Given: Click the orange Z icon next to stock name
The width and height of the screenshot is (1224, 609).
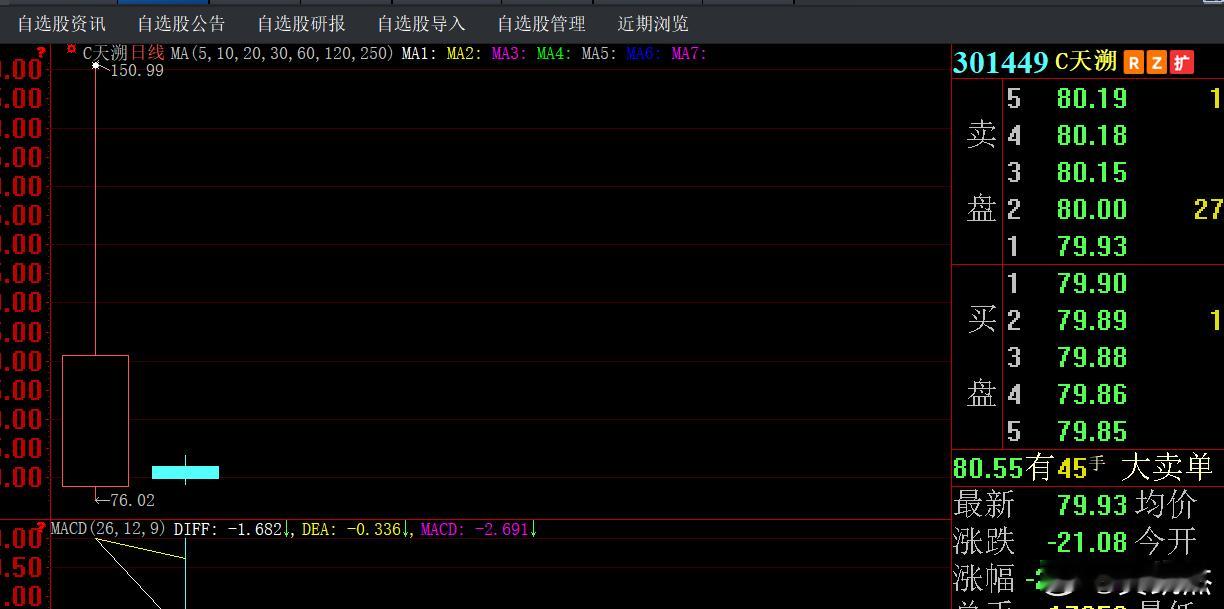Looking at the screenshot, I should click(1157, 62).
